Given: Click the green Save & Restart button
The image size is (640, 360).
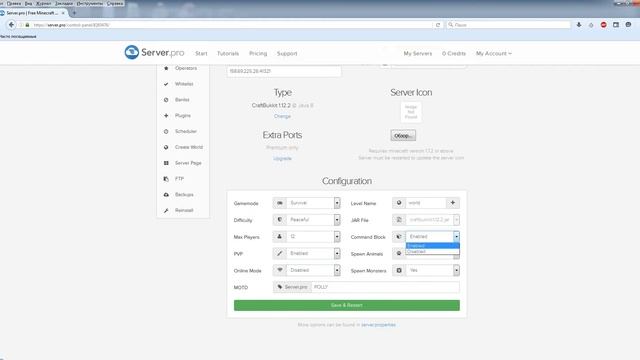Looking at the screenshot, I should pos(347,305).
